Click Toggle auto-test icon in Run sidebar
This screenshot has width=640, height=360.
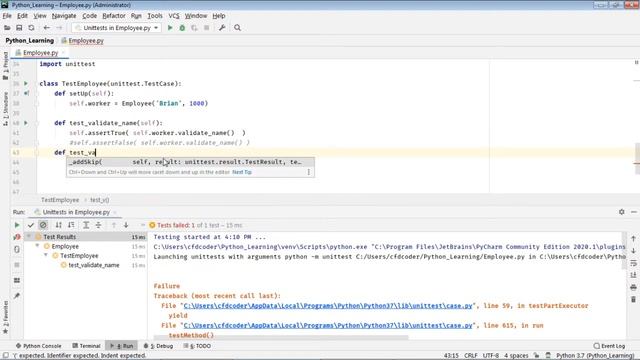click(17, 249)
